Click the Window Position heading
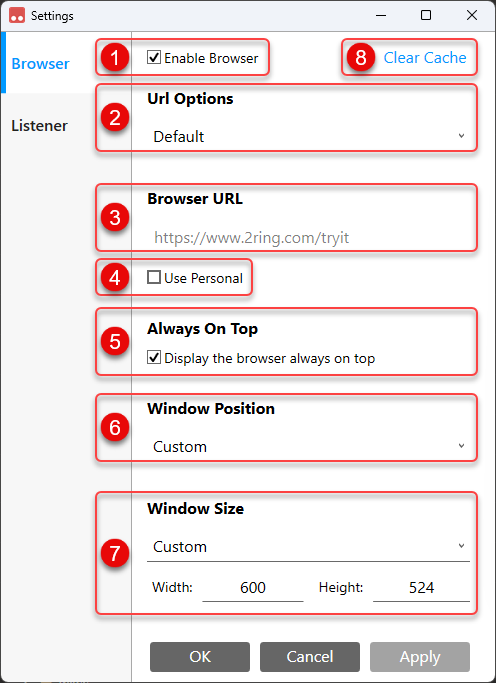Screen dimensions: 496x683 pos(211,409)
